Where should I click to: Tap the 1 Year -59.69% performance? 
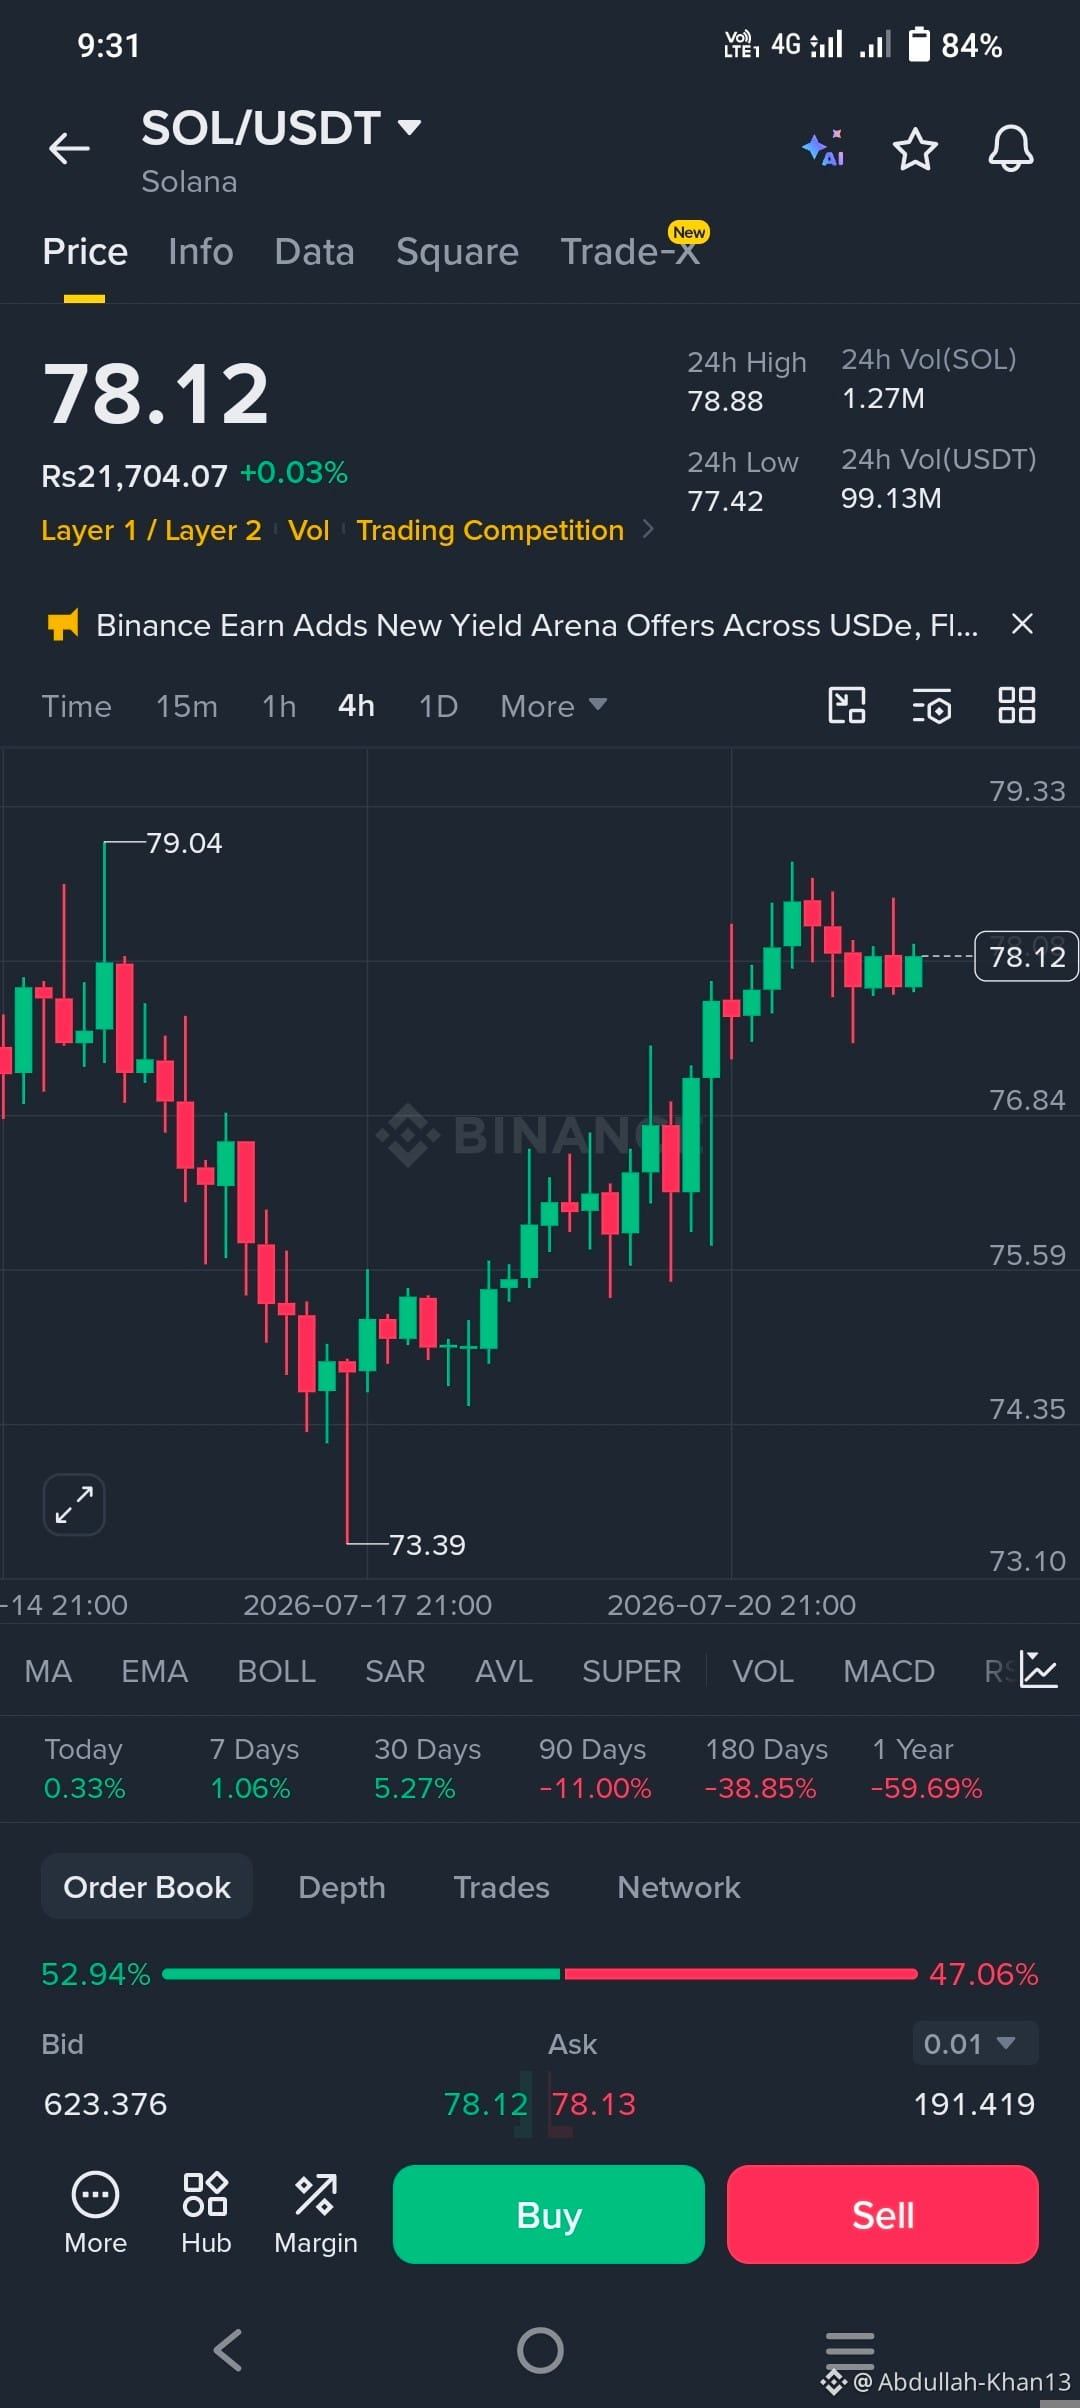pos(926,1768)
